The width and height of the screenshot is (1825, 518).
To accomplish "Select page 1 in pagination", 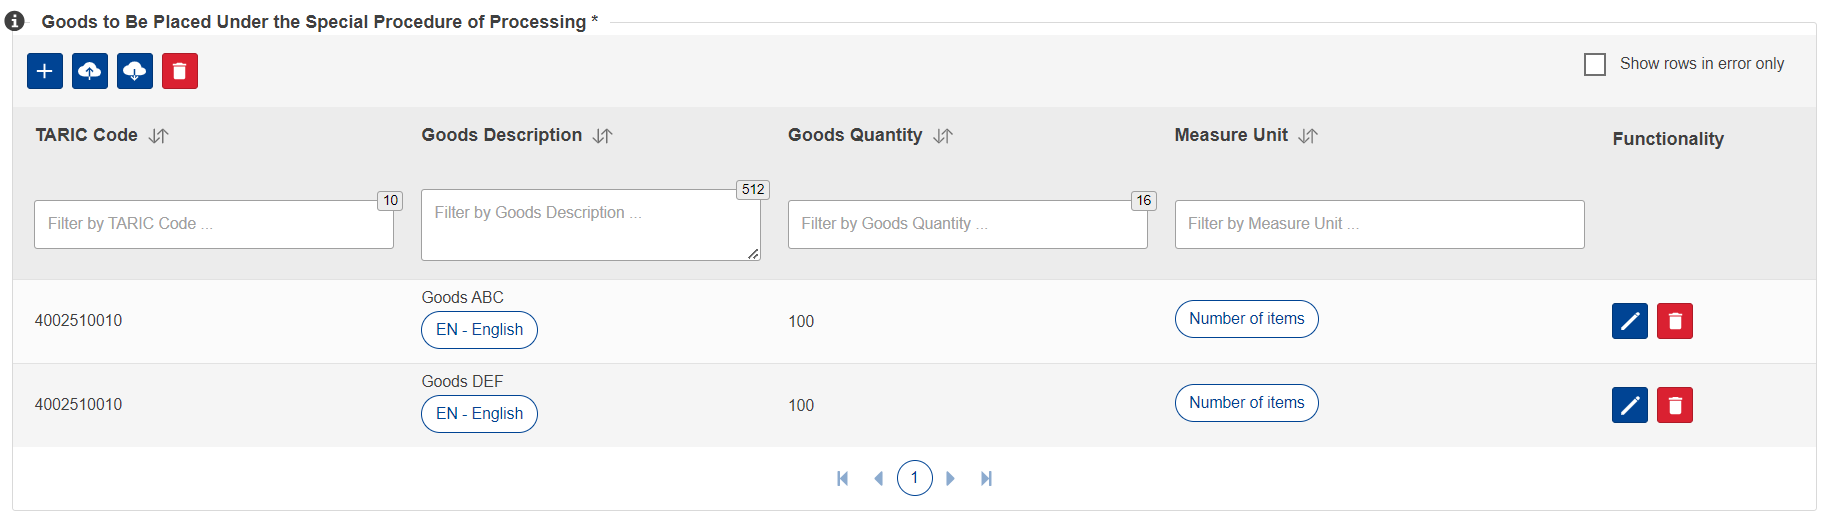I will (915, 478).
